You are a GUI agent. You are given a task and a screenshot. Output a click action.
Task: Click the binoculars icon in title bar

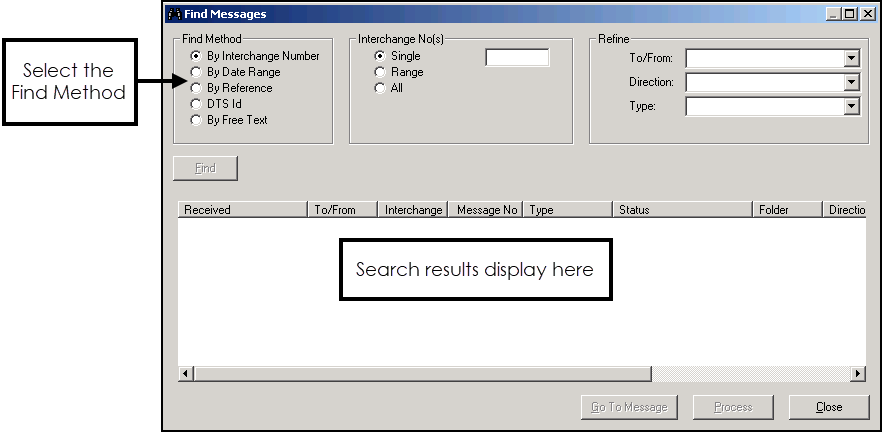point(173,14)
